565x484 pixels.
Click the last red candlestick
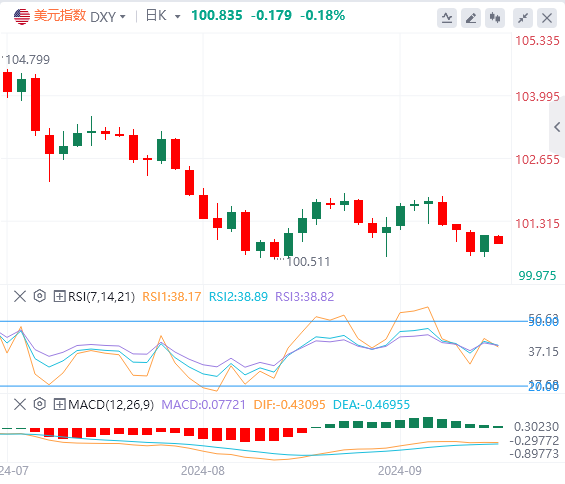pyautogui.click(x=498, y=240)
